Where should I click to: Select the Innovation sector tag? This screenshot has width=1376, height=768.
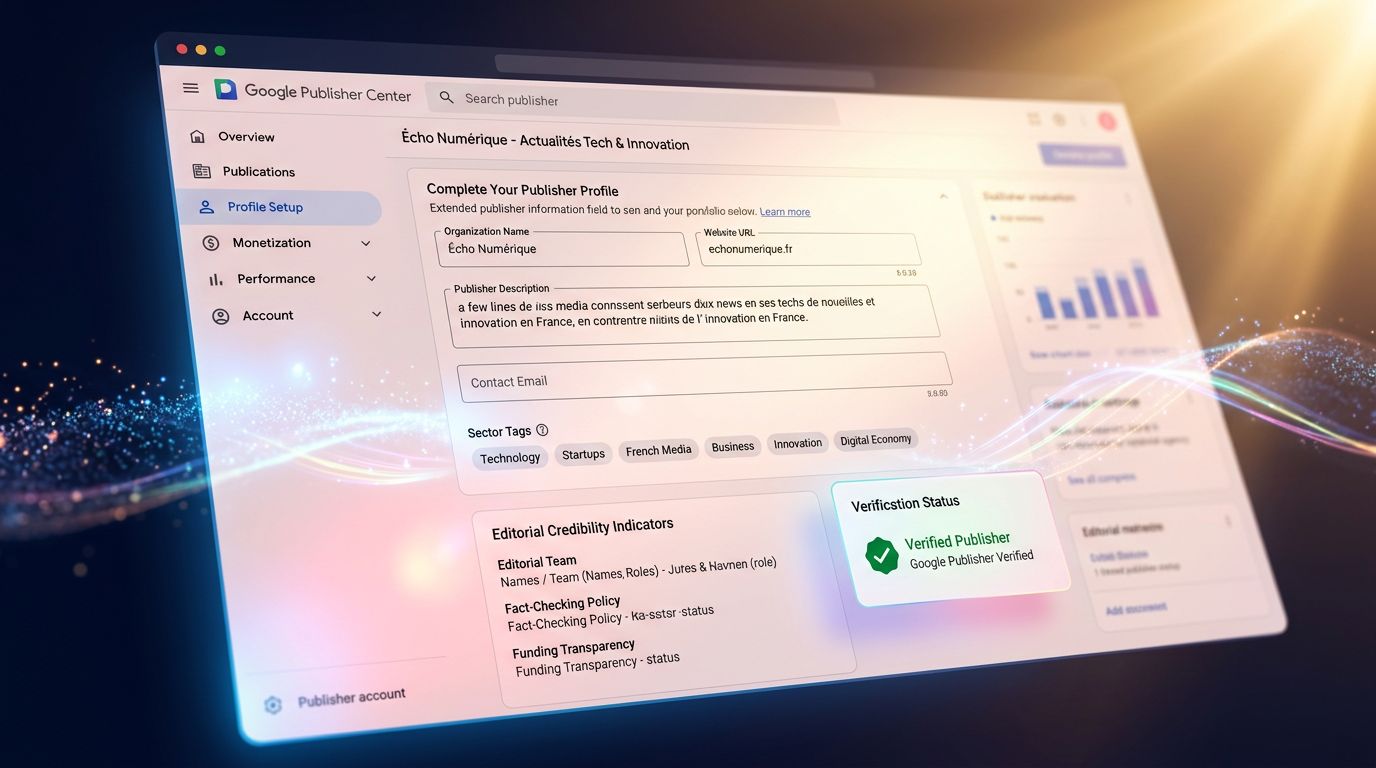(798, 443)
